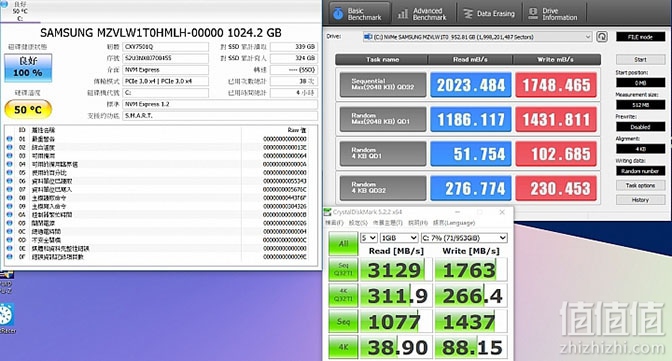Screen dimensions: 672x361
Task: Click the firmware field CXY7501Q
Action: [165, 46]
